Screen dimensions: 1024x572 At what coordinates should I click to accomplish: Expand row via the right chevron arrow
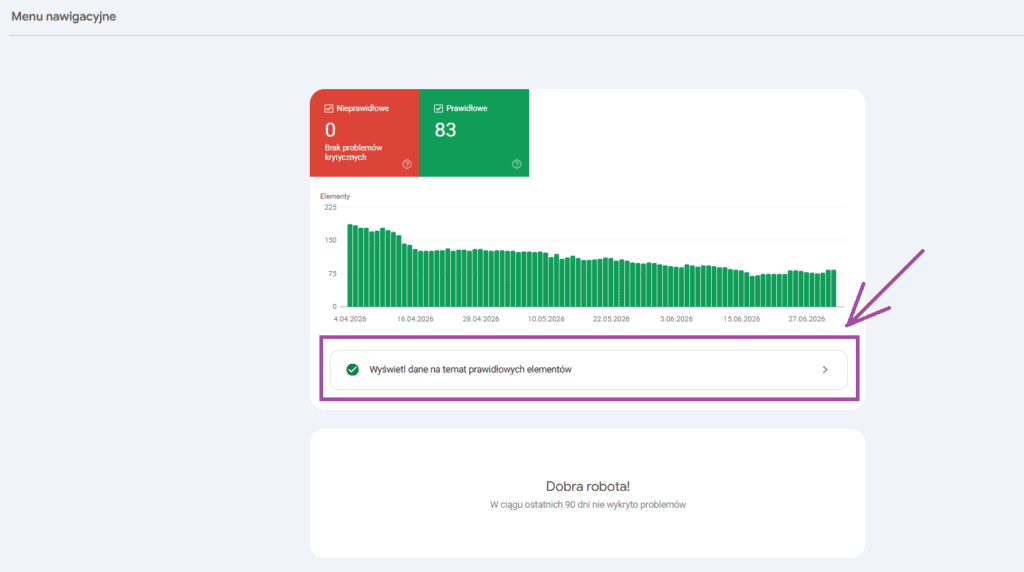tap(825, 370)
